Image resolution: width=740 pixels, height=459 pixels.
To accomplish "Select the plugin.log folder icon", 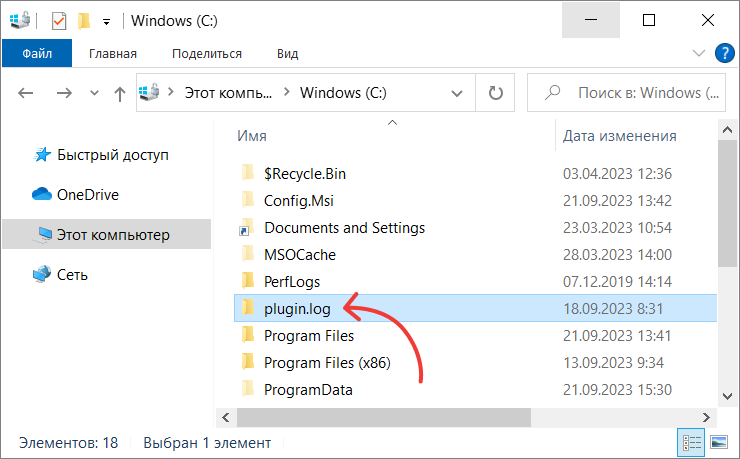I will [248, 308].
